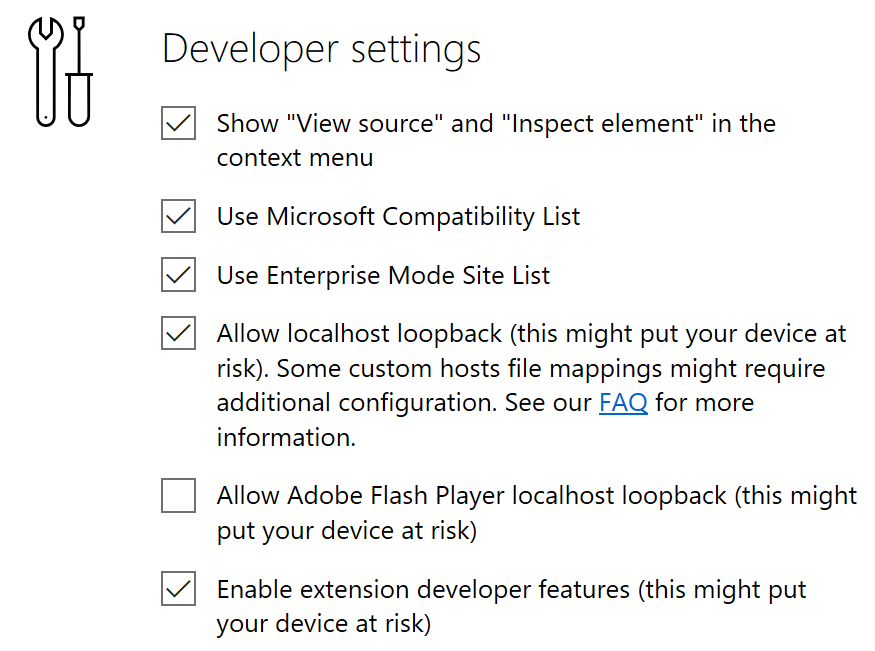Image resolution: width=875 pixels, height=651 pixels.
Task: Uncheck the Use Microsoft Compatibility List checkbox
Action: click(179, 216)
